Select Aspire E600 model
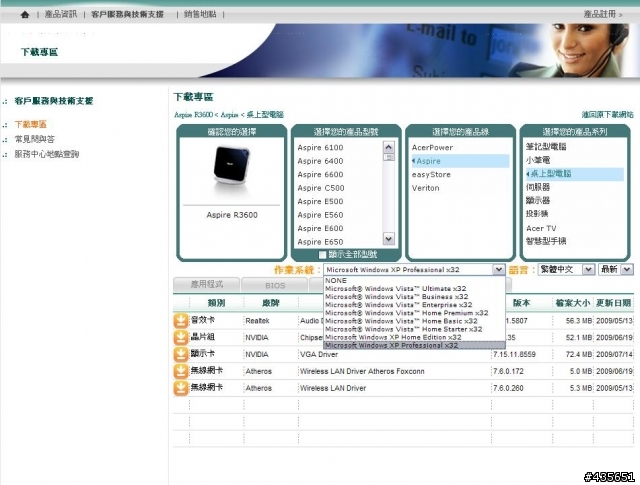The height and width of the screenshot is (485, 640). [320, 229]
